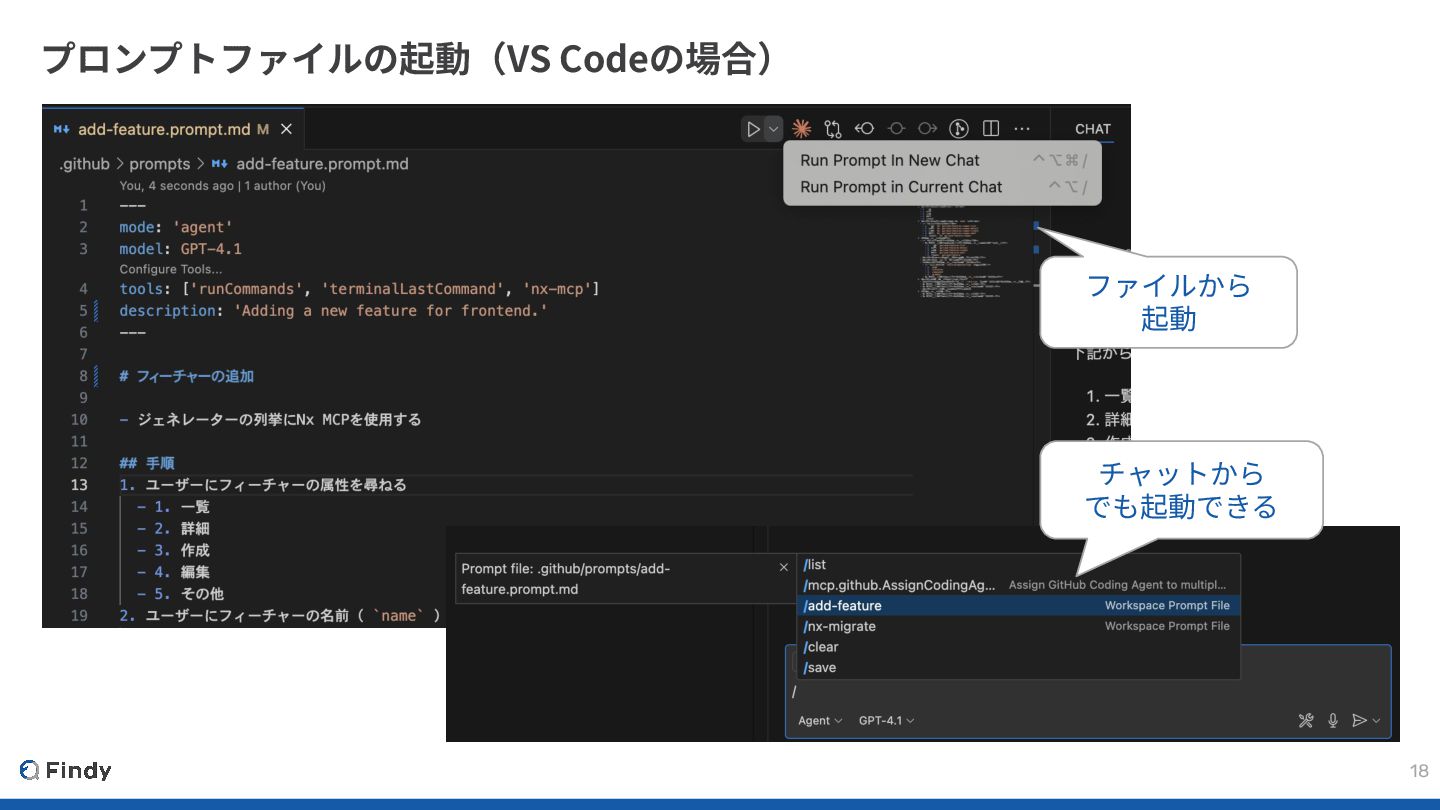Open the dropdown arrow beside Run Prompt
Viewport: 1440px width, 810px height.
point(773,128)
